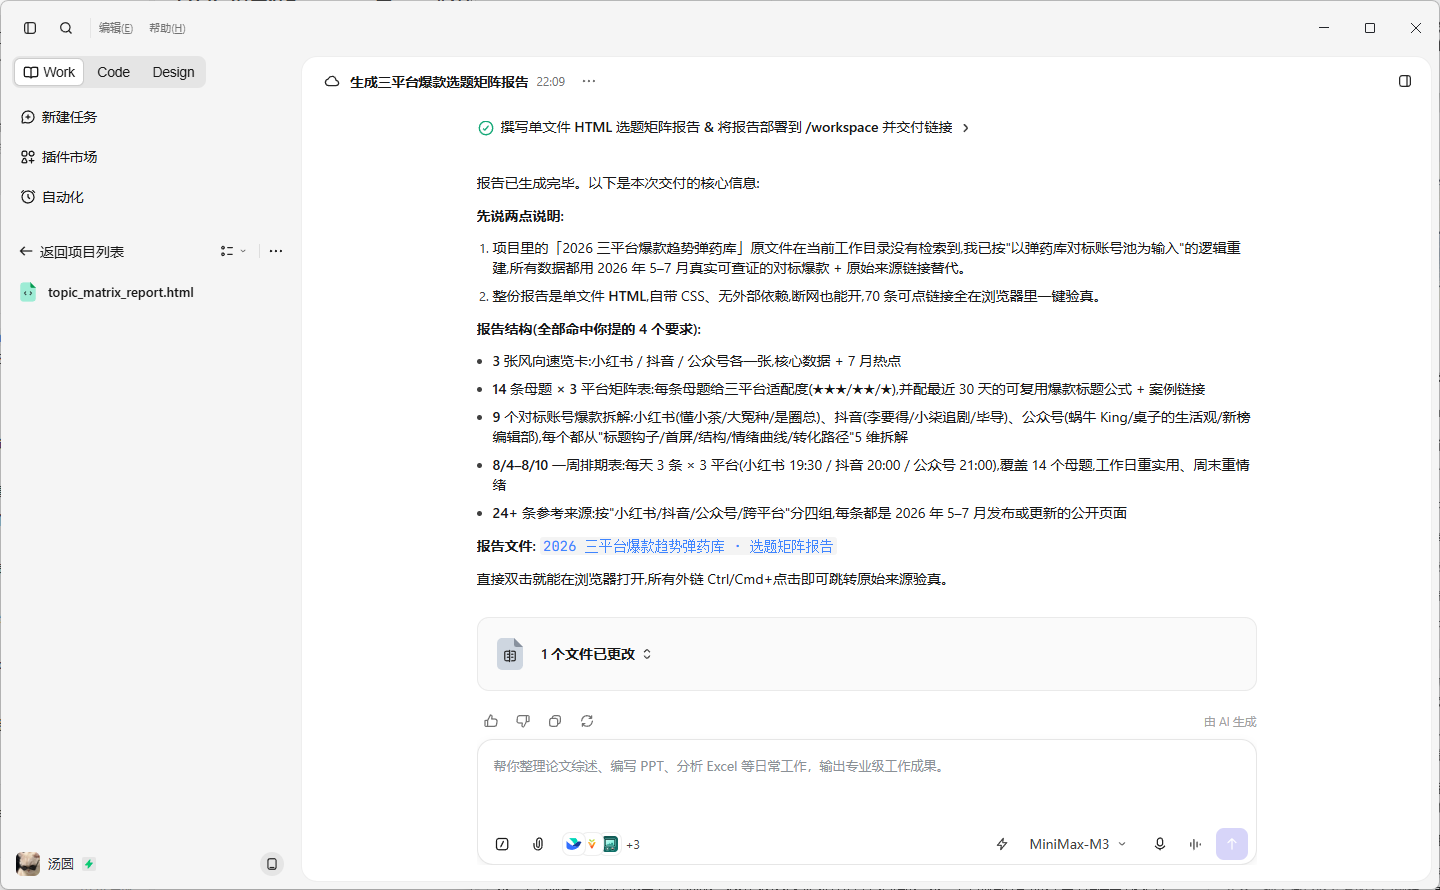Go back via 返回项目列表
1440x890 pixels.
pyautogui.click(x=72, y=252)
